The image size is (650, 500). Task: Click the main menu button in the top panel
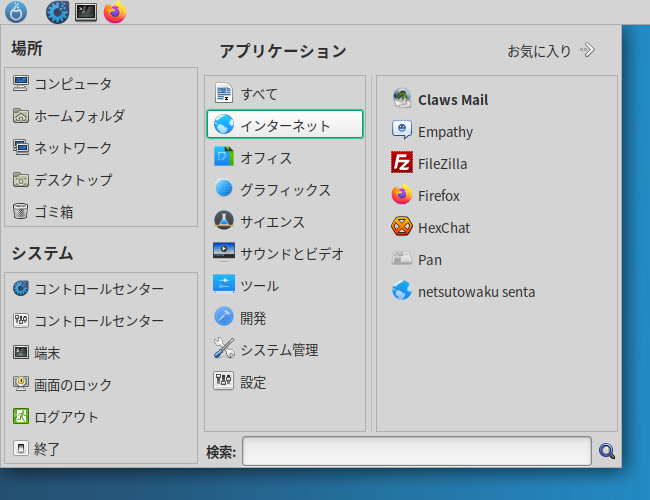click(x=16, y=12)
